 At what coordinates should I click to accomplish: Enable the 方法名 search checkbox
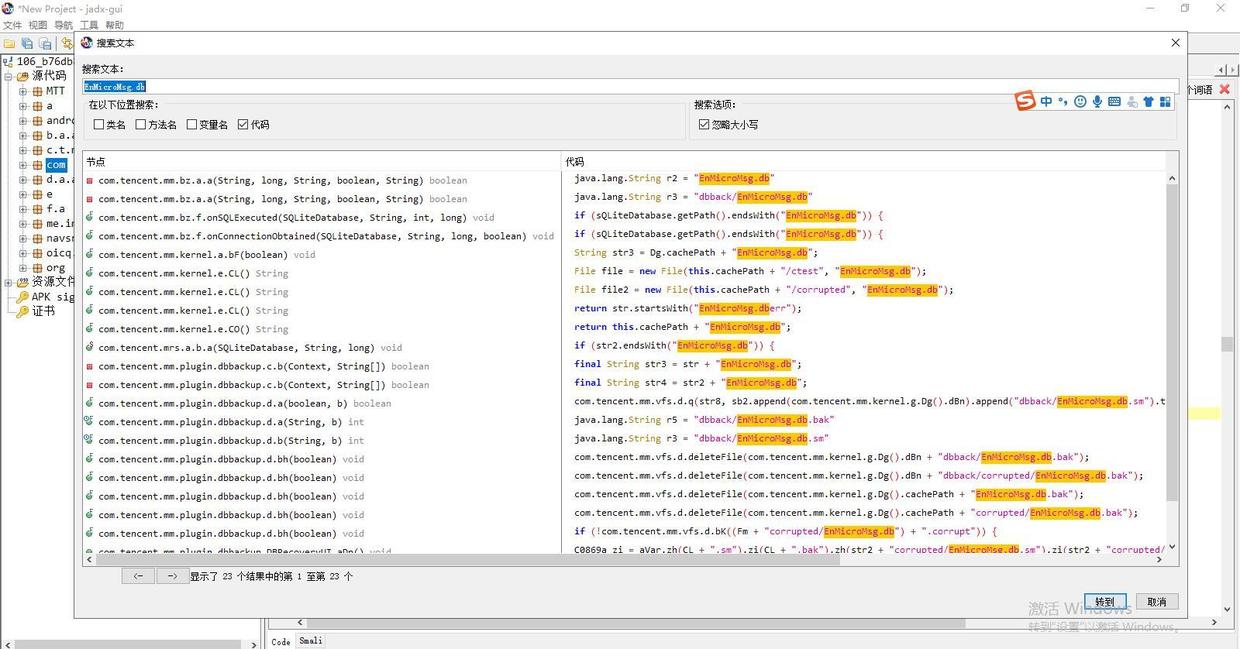141,125
